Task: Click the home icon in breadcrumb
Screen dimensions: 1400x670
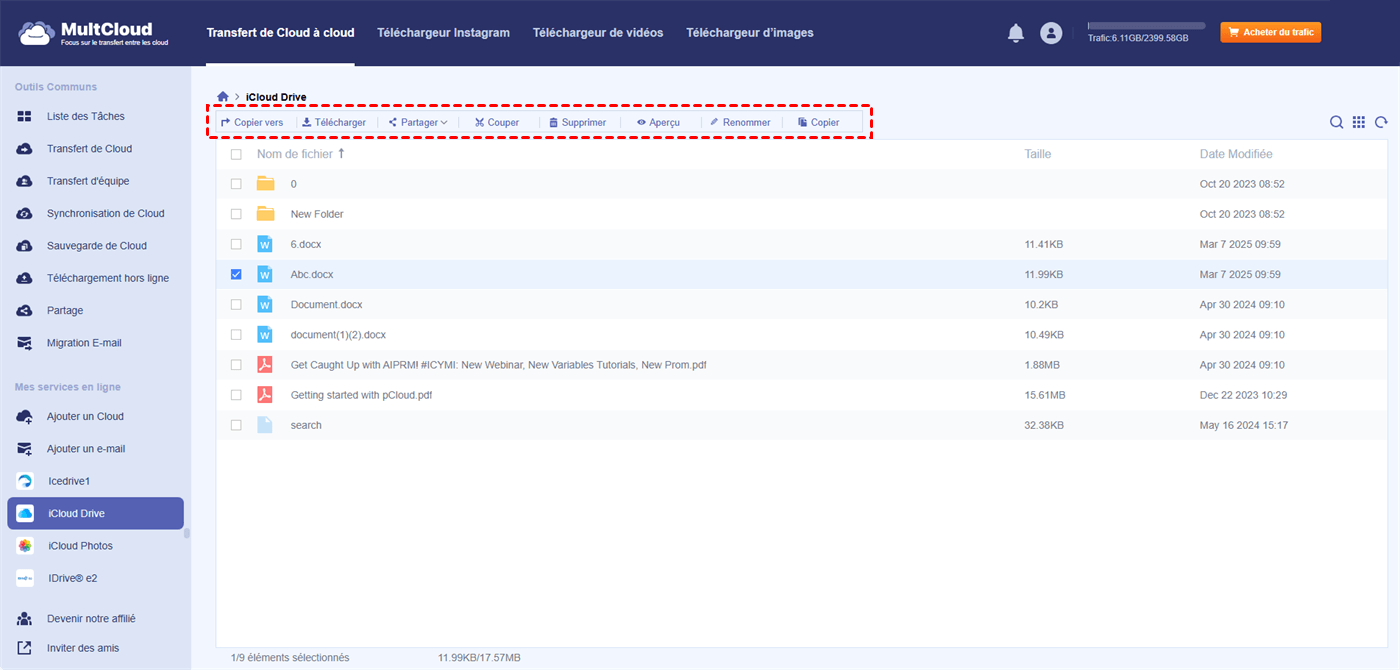Action: point(223,97)
